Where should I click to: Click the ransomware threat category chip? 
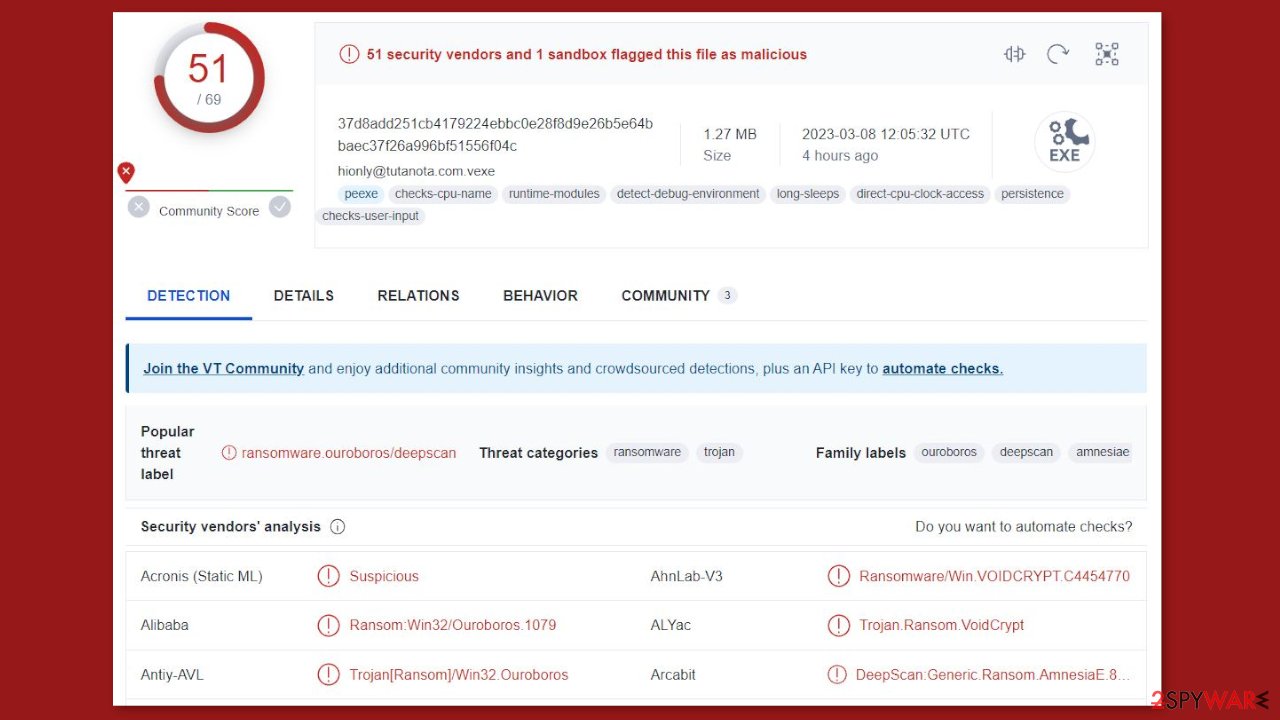click(647, 452)
